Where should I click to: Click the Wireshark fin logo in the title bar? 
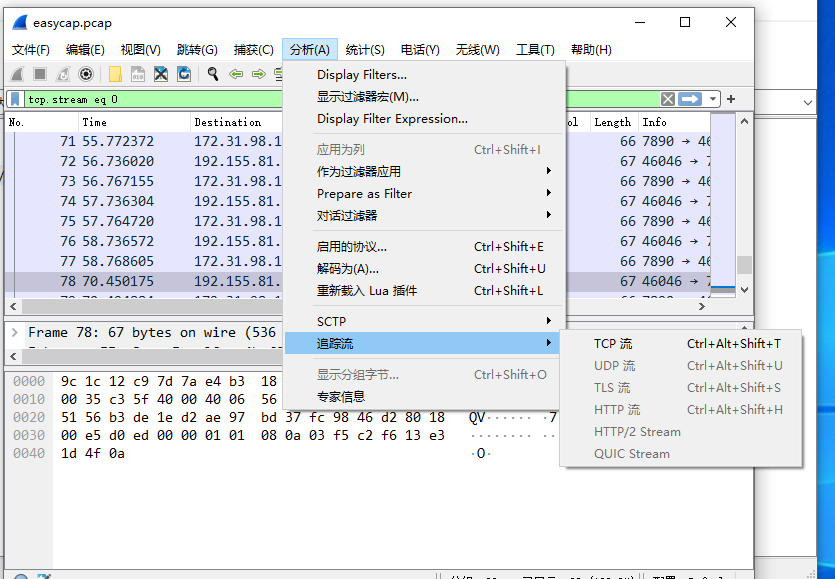20,23
